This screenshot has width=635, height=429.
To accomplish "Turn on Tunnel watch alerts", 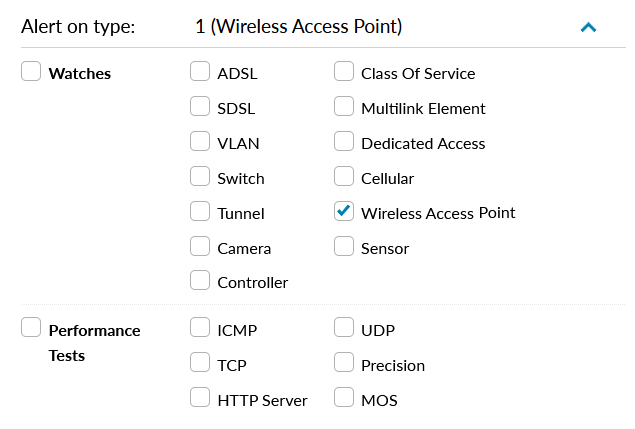I will (200, 212).
